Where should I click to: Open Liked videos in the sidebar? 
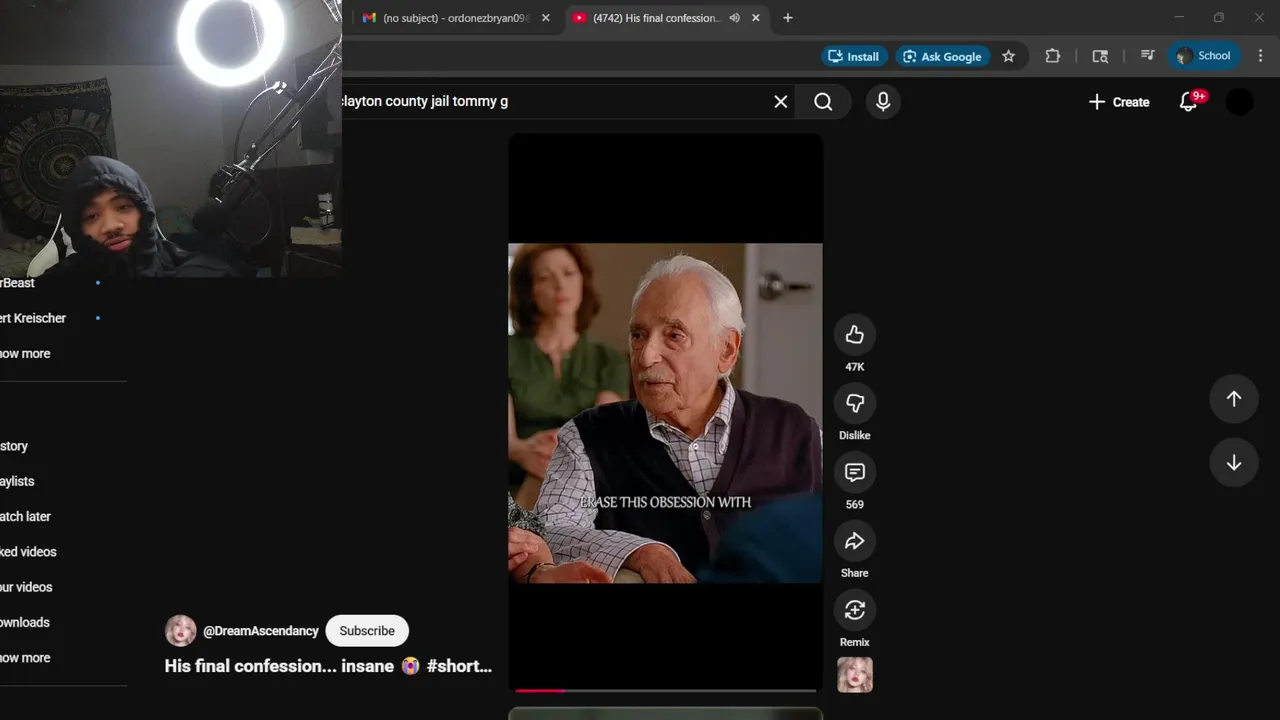pyautogui.click(x=28, y=552)
